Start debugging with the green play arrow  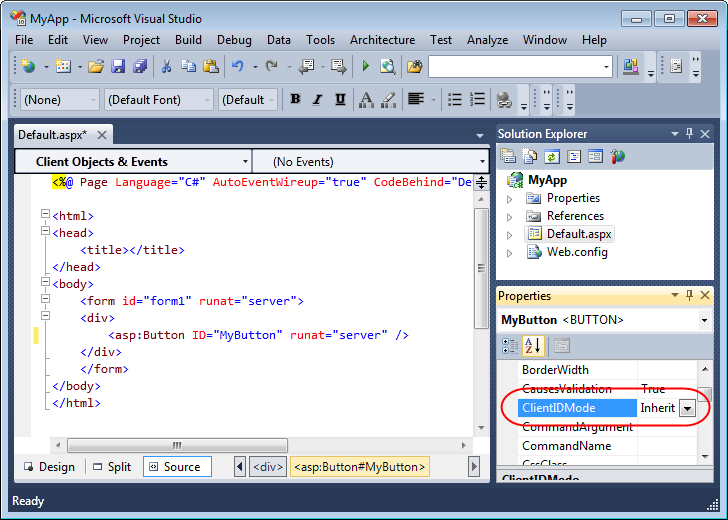[x=365, y=66]
